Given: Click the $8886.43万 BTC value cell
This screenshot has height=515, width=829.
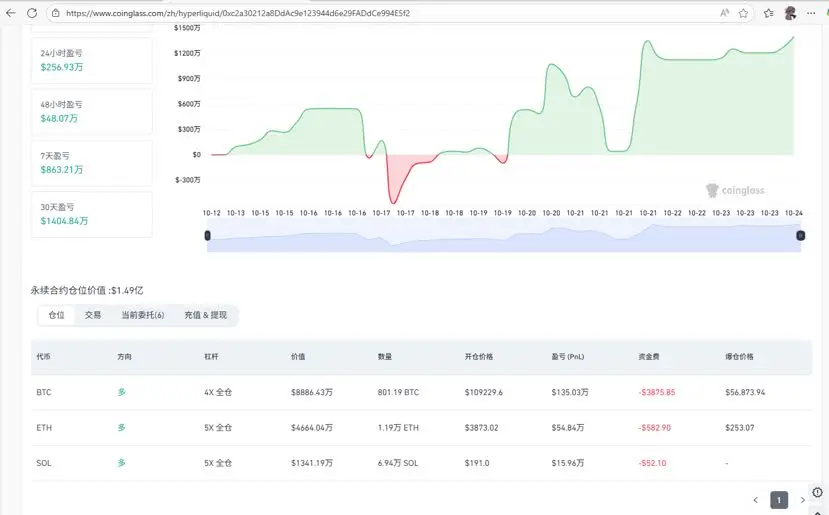Looking at the screenshot, I should pos(312,392).
